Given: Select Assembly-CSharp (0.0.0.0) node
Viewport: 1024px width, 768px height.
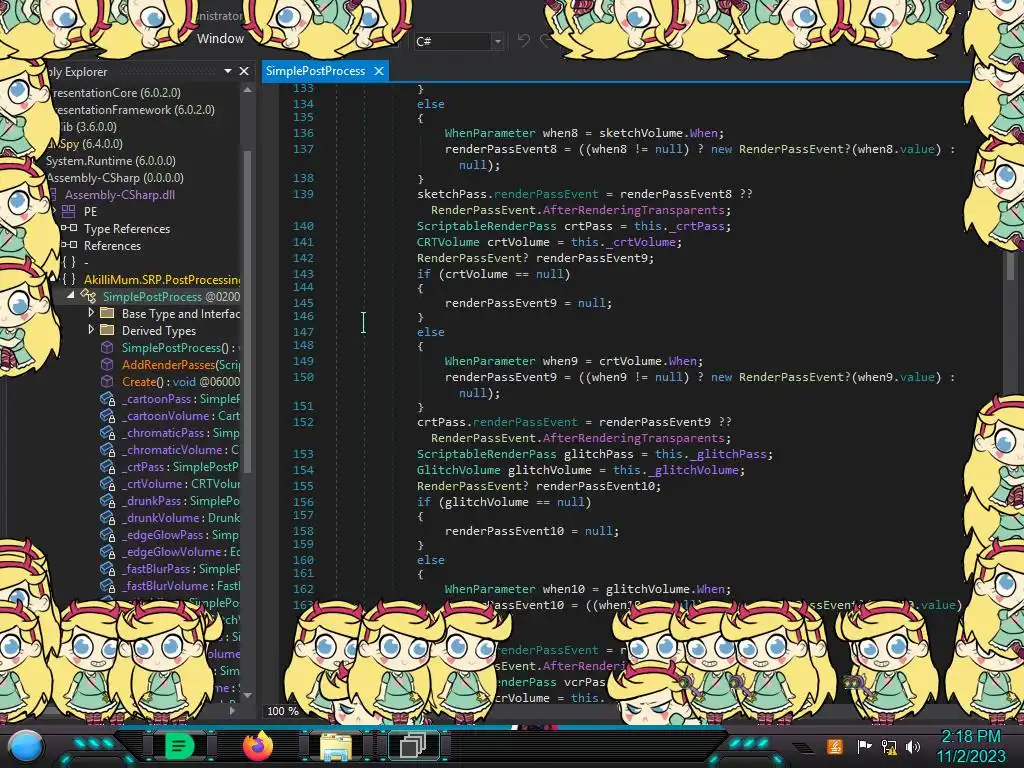Looking at the screenshot, I should (x=114, y=178).
